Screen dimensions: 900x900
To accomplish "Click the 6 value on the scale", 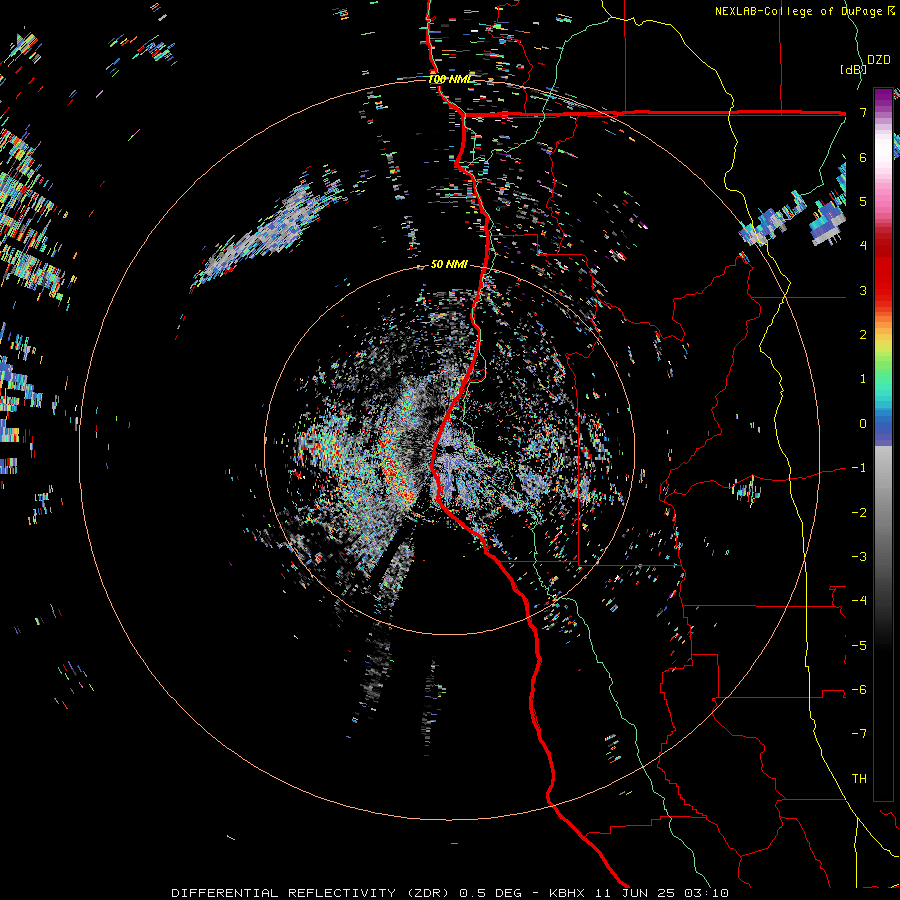I will point(863,157).
